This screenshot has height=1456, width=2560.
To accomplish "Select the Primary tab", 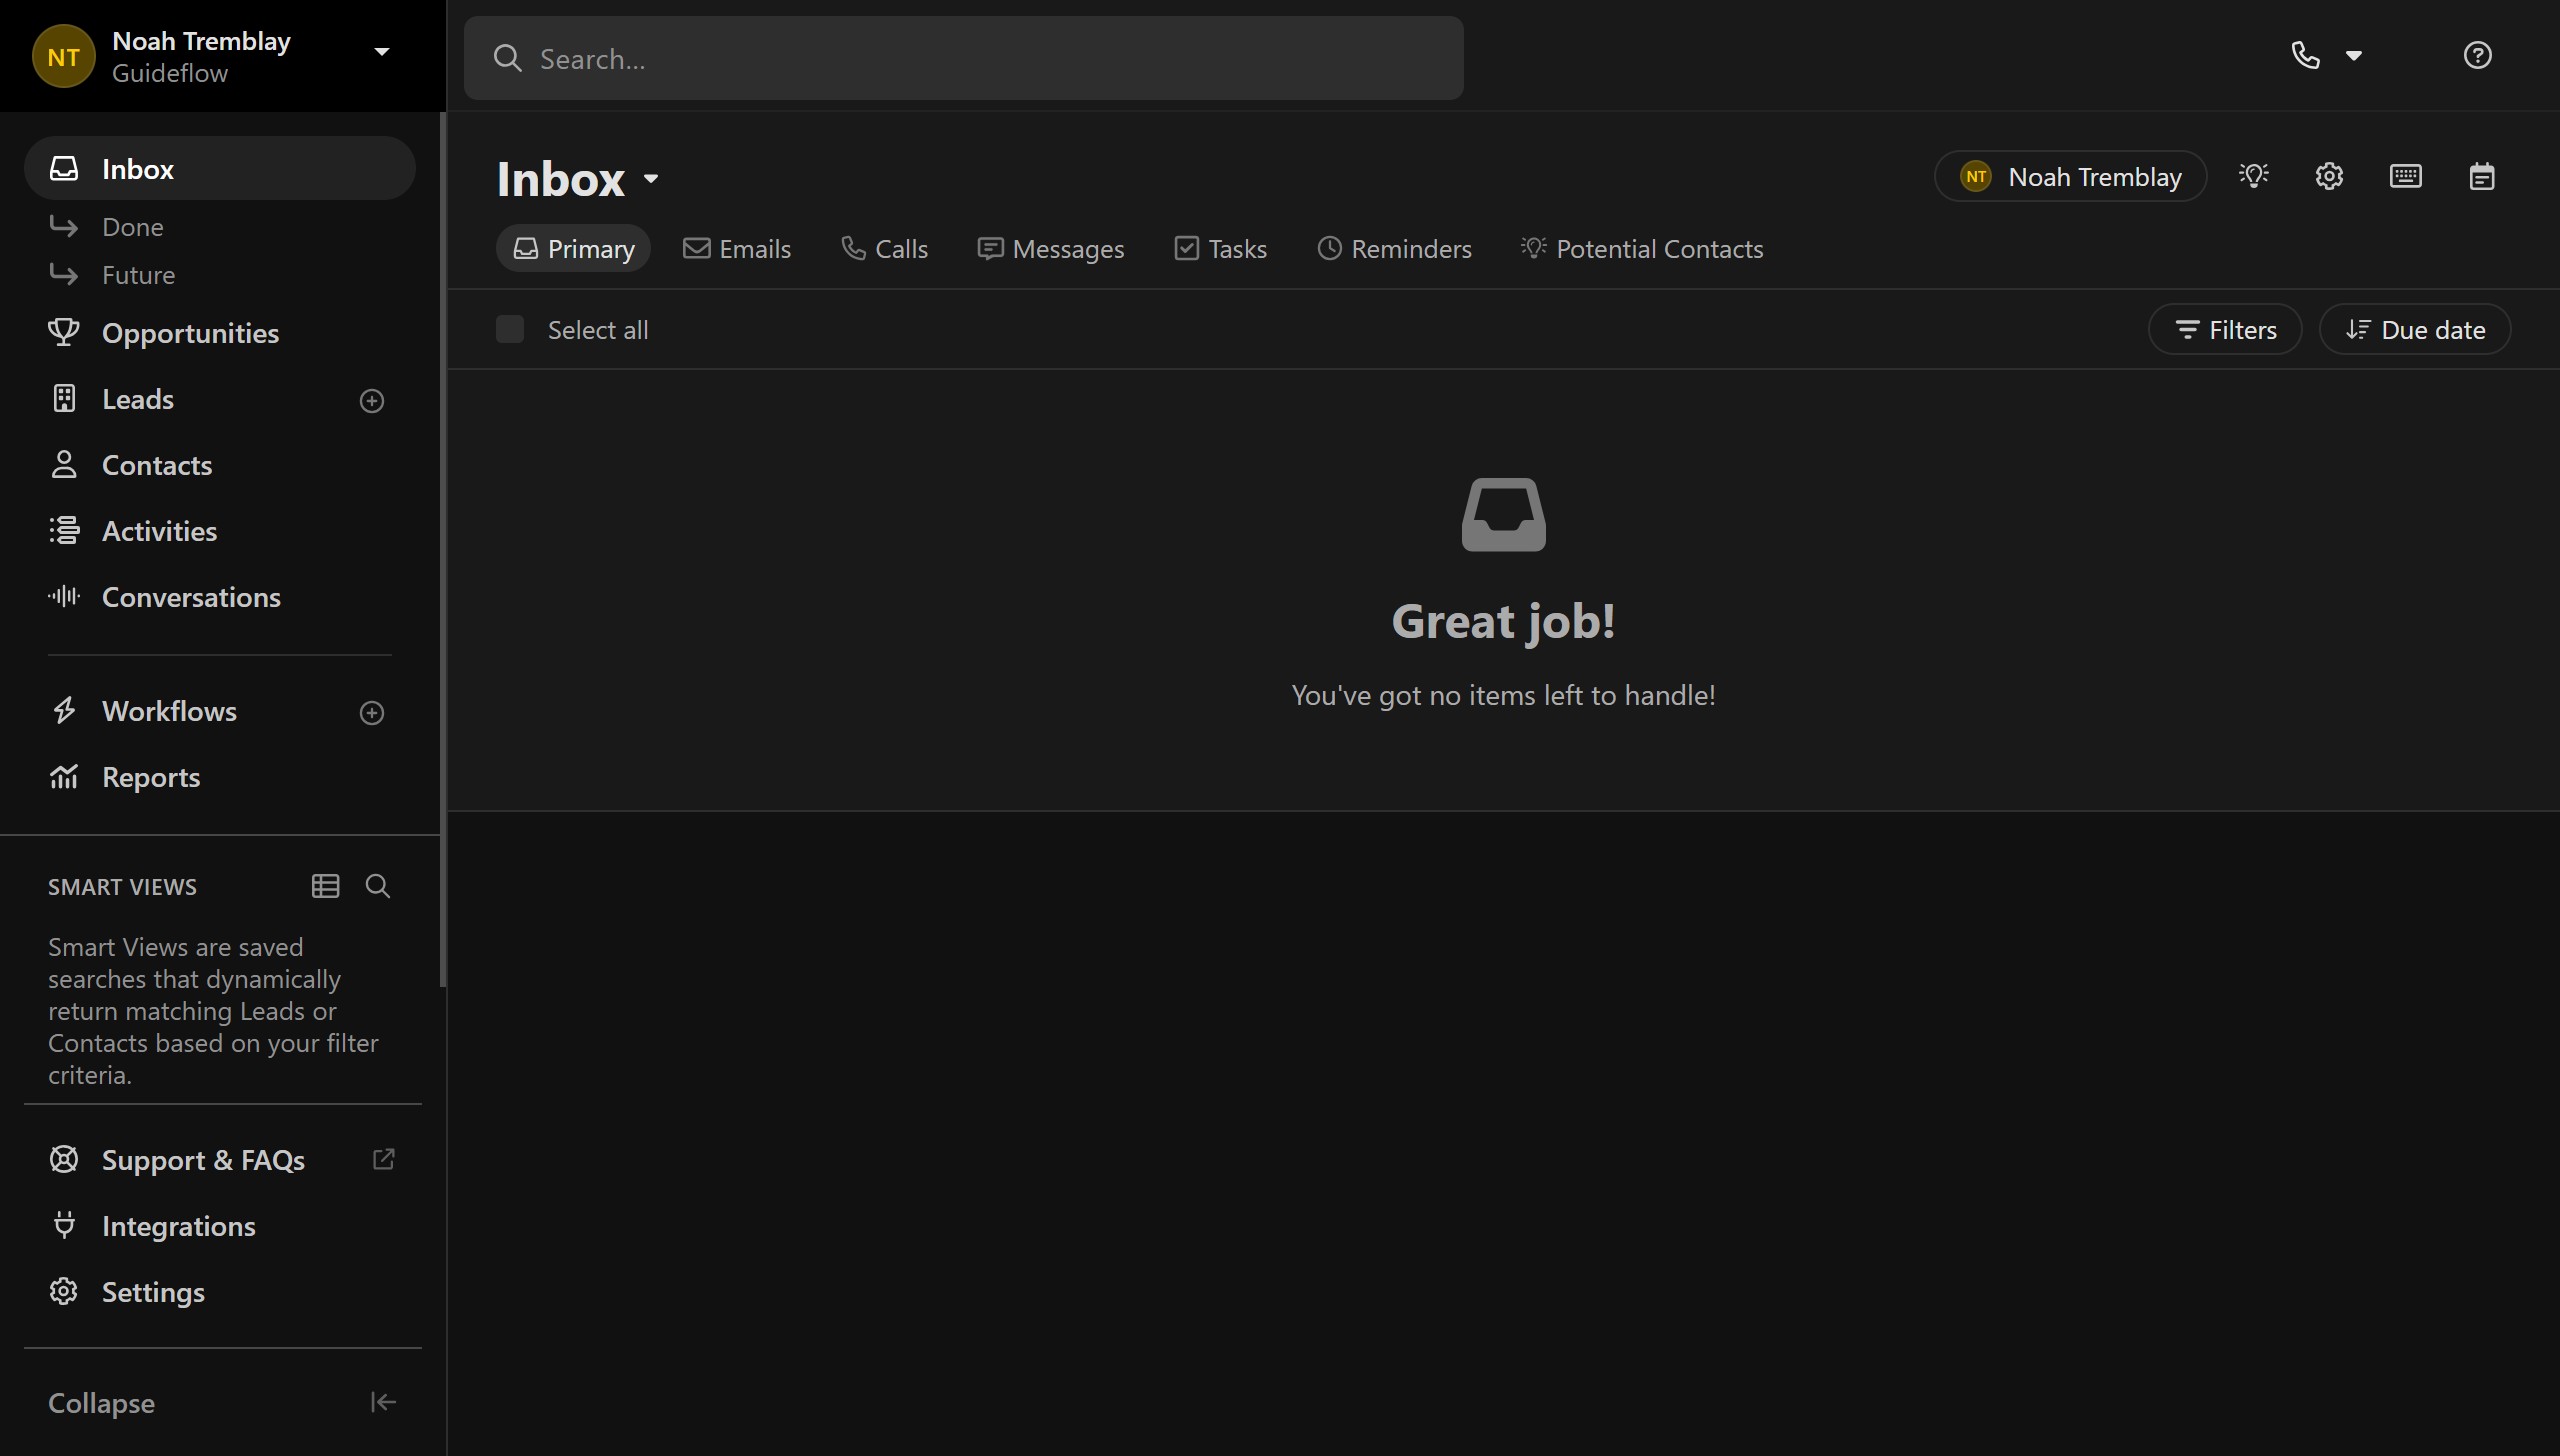I will click(573, 248).
